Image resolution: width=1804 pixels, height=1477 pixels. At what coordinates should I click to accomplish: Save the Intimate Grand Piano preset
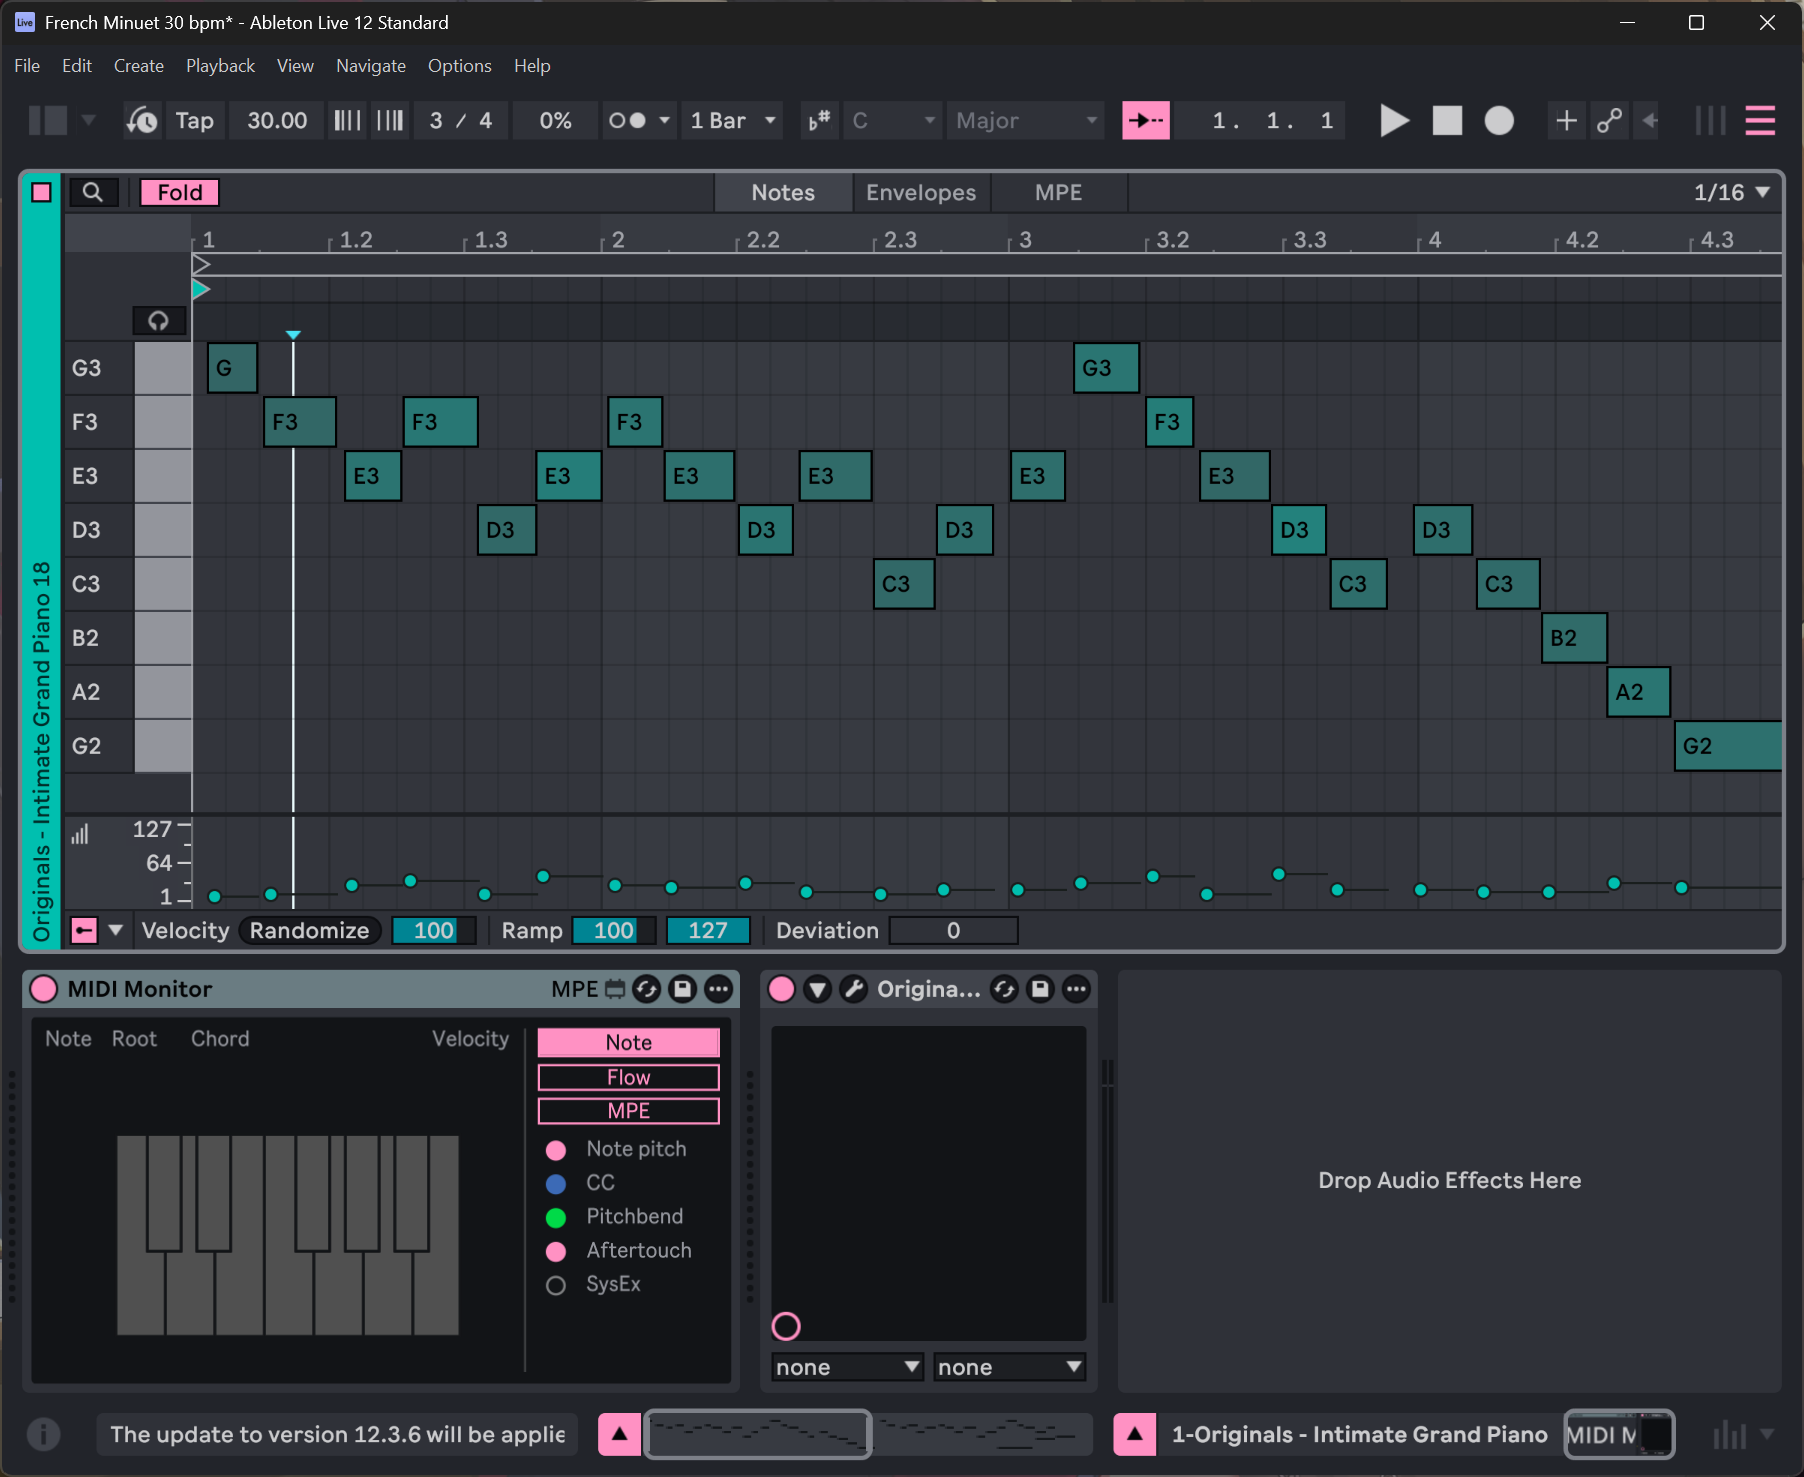1040,989
